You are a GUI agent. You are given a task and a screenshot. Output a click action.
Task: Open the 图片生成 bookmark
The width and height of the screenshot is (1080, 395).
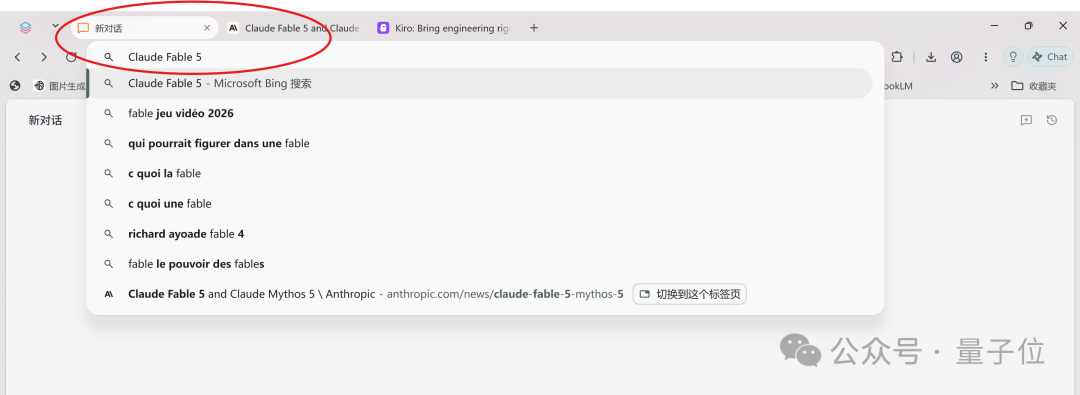59,86
